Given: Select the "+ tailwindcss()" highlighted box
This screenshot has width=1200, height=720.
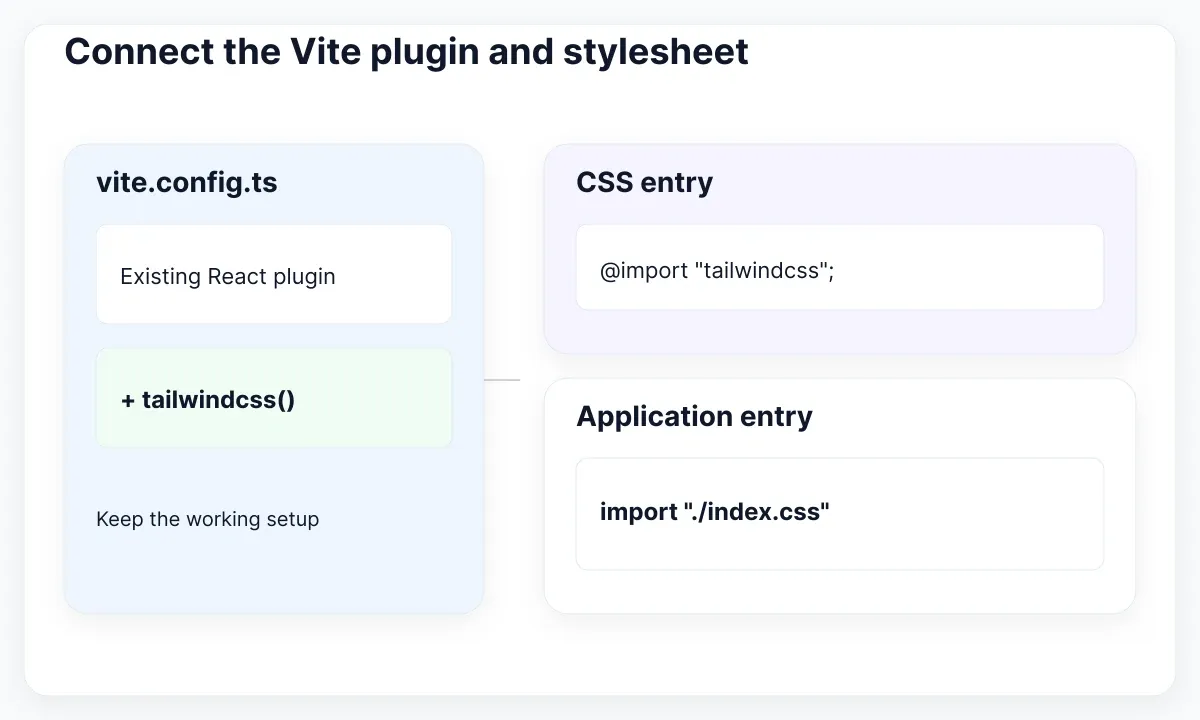Looking at the screenshot, I should click(274, 398).
